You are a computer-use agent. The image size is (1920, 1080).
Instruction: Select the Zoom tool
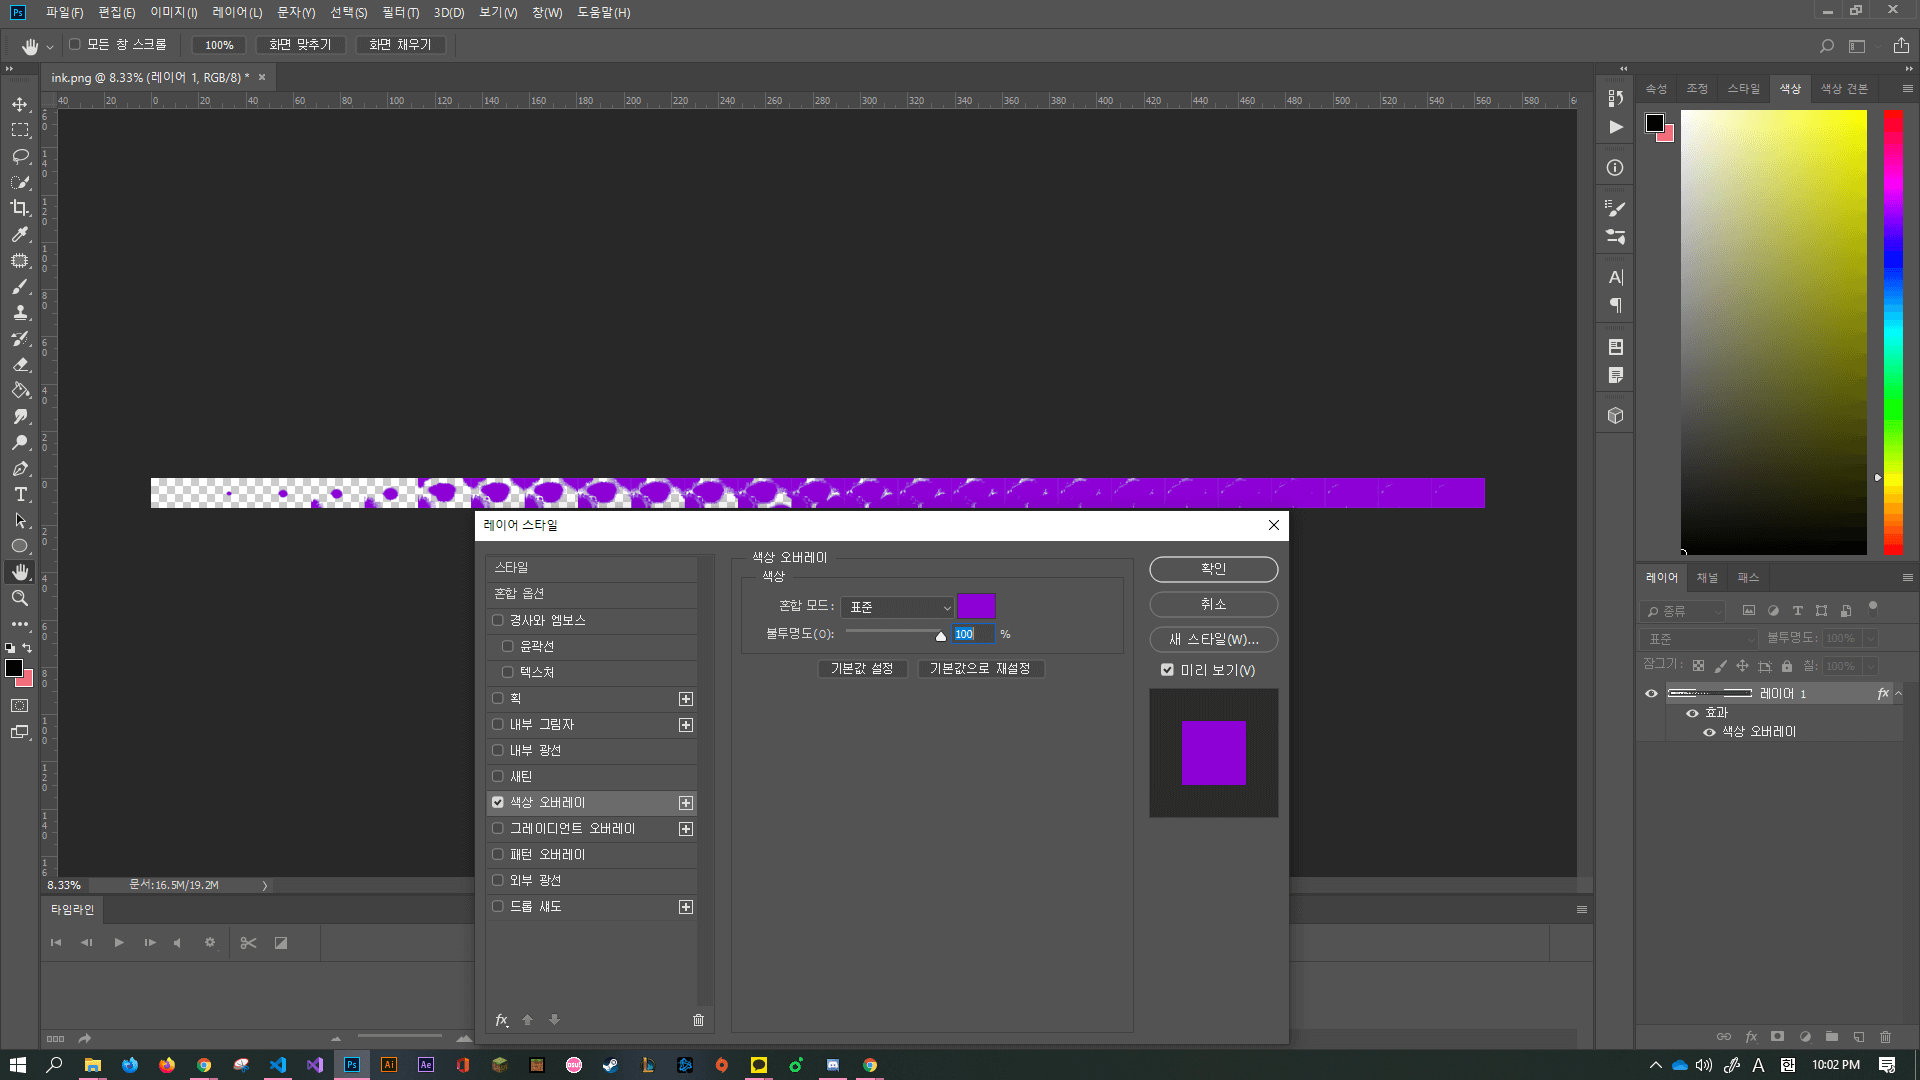coord(20,598)
